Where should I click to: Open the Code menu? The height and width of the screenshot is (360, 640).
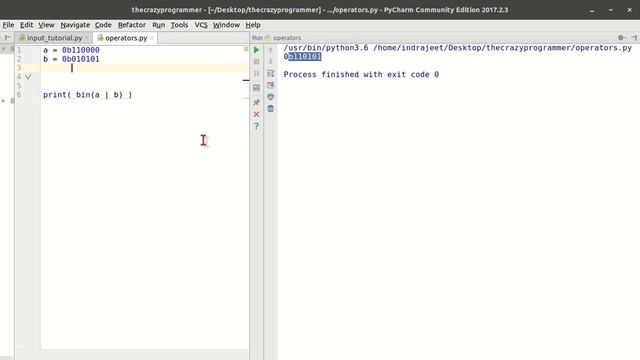(103, 25)
